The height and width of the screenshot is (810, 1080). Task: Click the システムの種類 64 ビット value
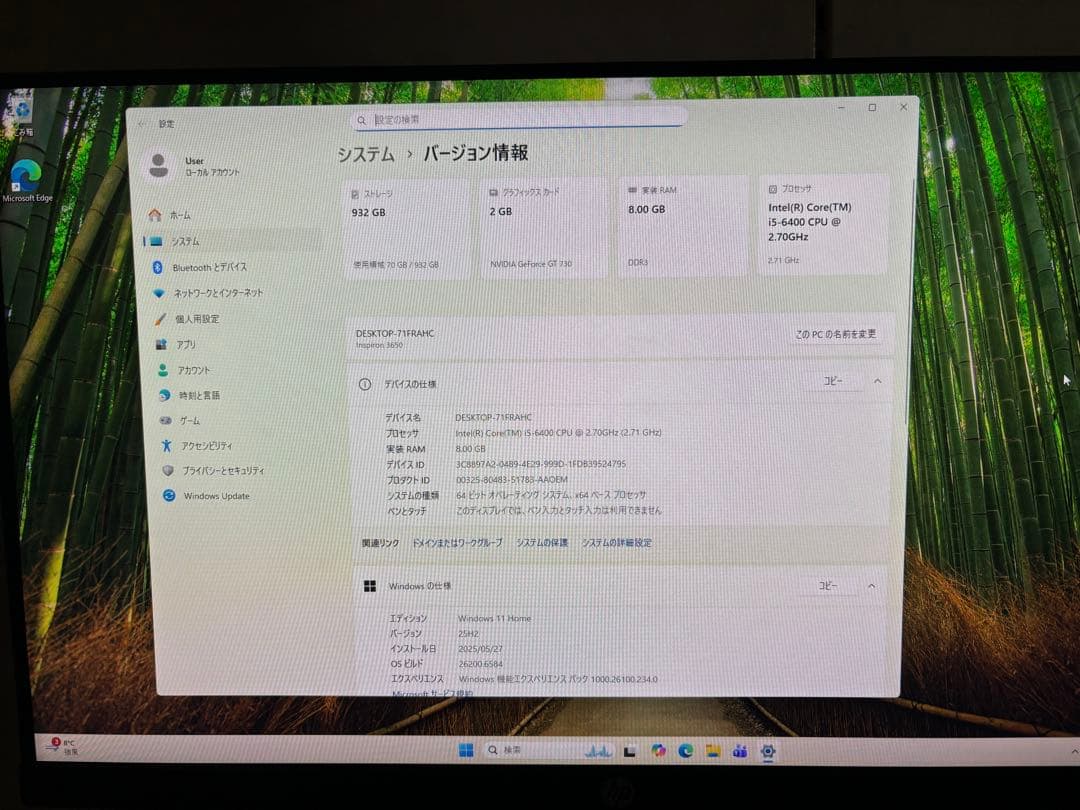pyautogui.click(x=551, y=495)
